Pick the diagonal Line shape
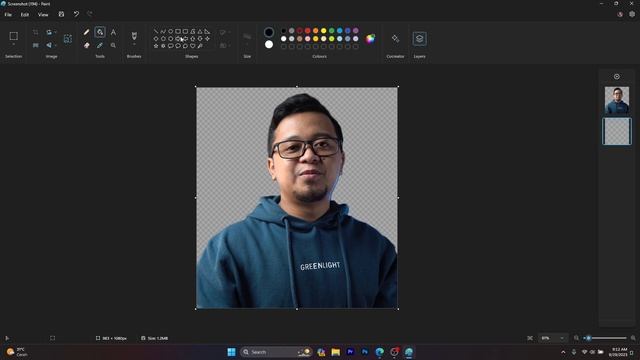The height and width of the screenshot is (360, 640). [156, 31]
